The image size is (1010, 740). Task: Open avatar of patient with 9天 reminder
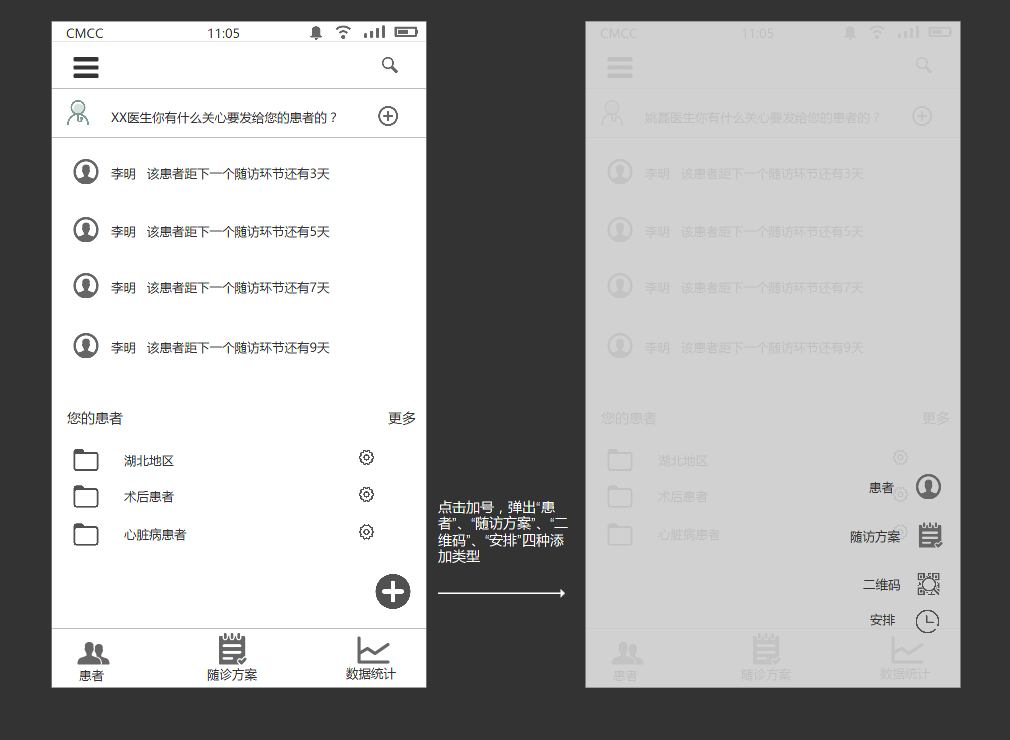pos(86,346)
